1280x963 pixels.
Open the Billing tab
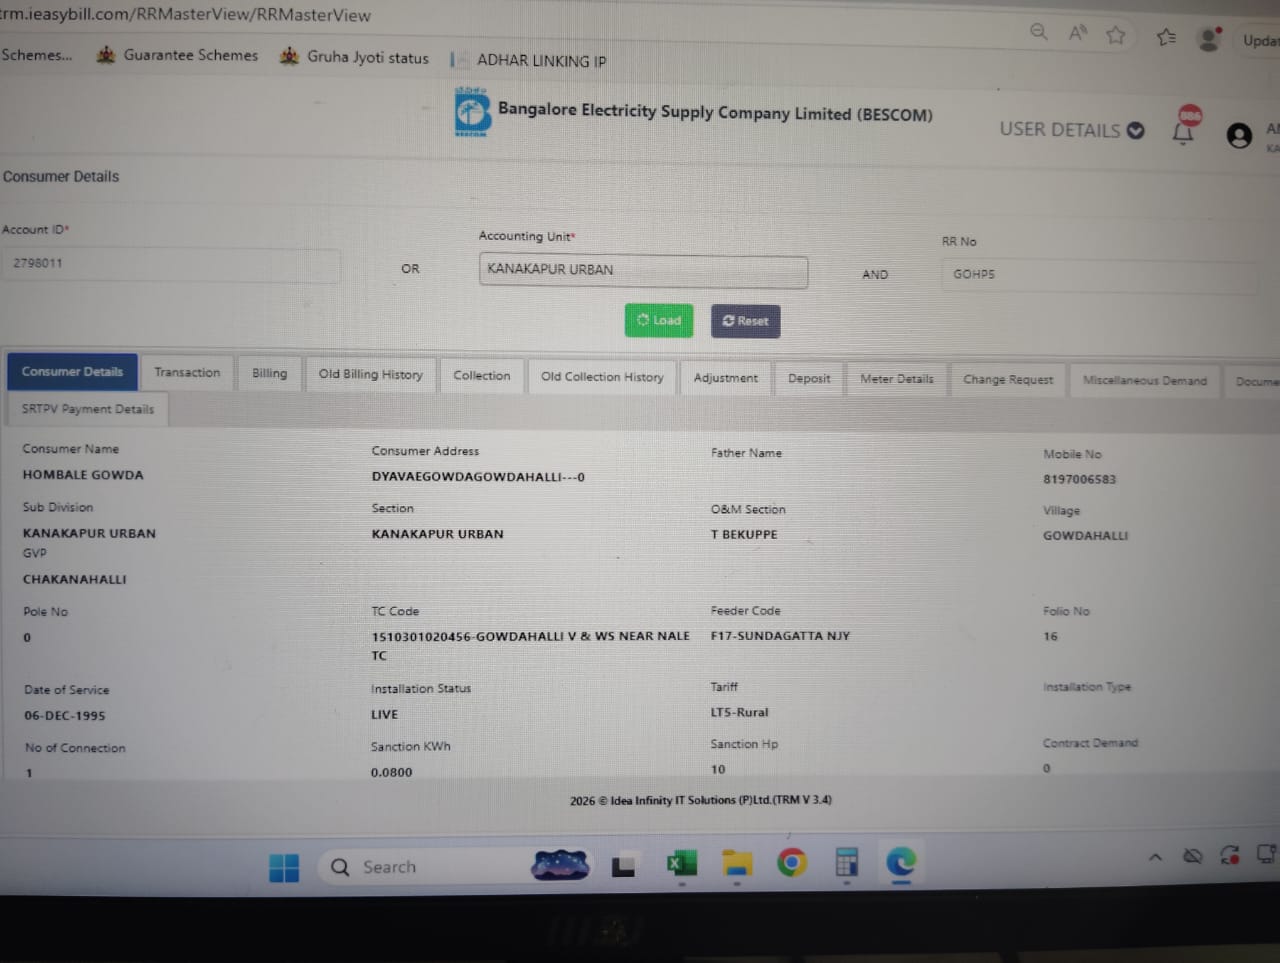tap(269, 373)
